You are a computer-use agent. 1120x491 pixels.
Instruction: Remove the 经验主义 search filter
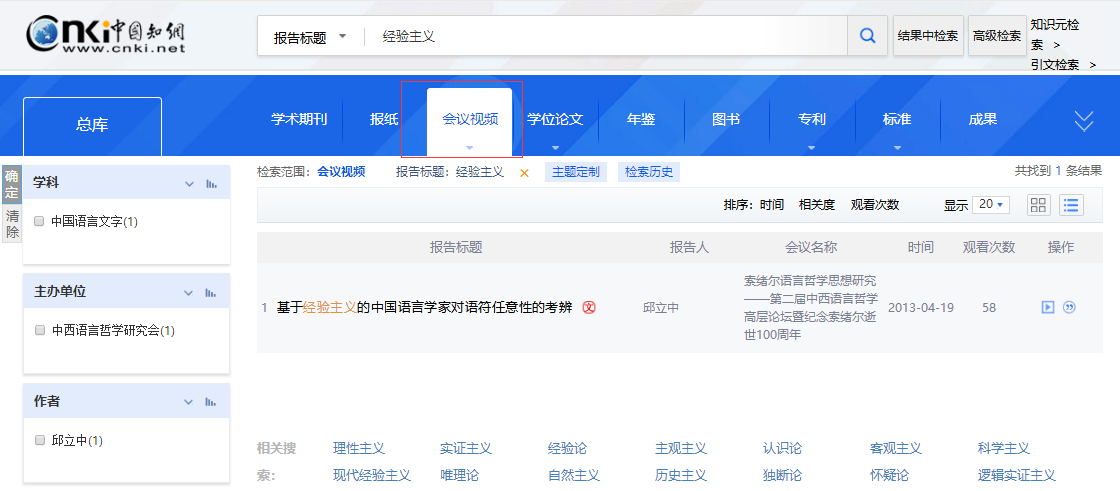coord(524,173)
